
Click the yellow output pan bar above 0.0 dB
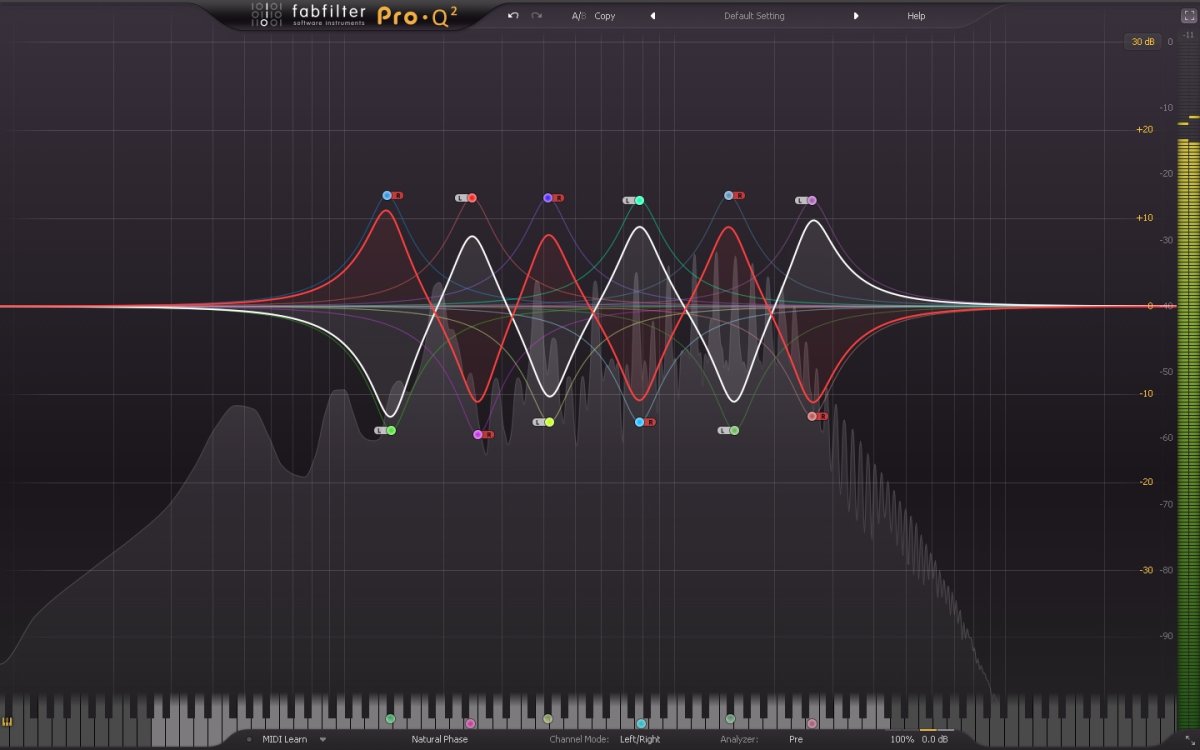928,730
